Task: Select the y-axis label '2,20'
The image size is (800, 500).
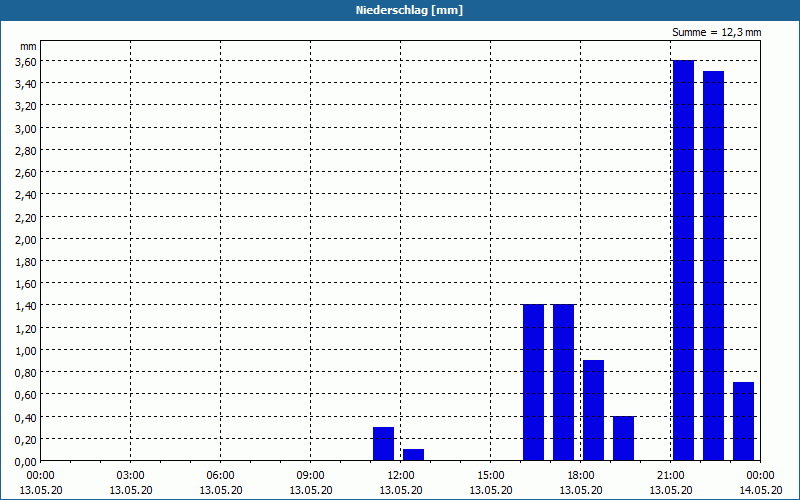Action: [26, 217]
